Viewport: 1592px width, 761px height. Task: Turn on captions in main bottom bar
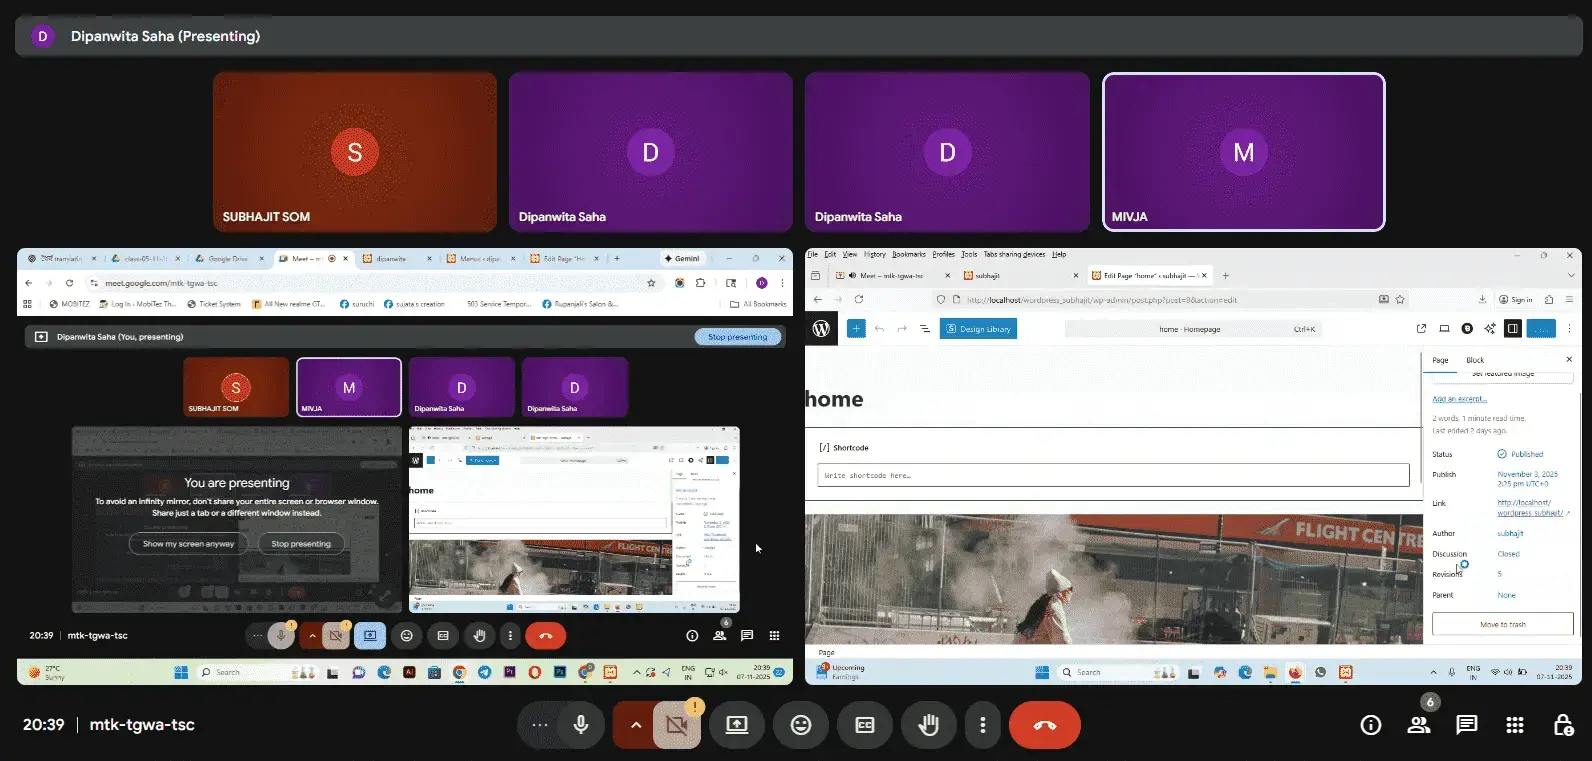865,725
